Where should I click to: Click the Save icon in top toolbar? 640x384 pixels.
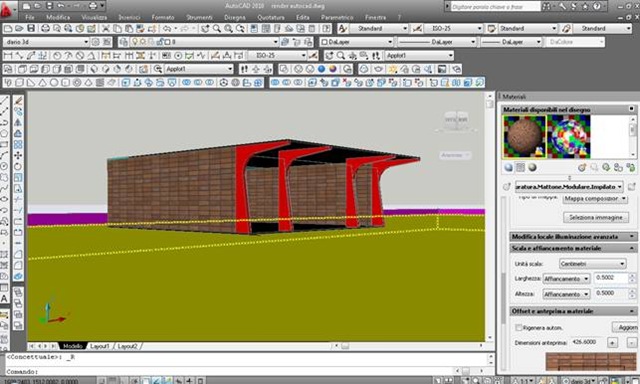(31, 28)
